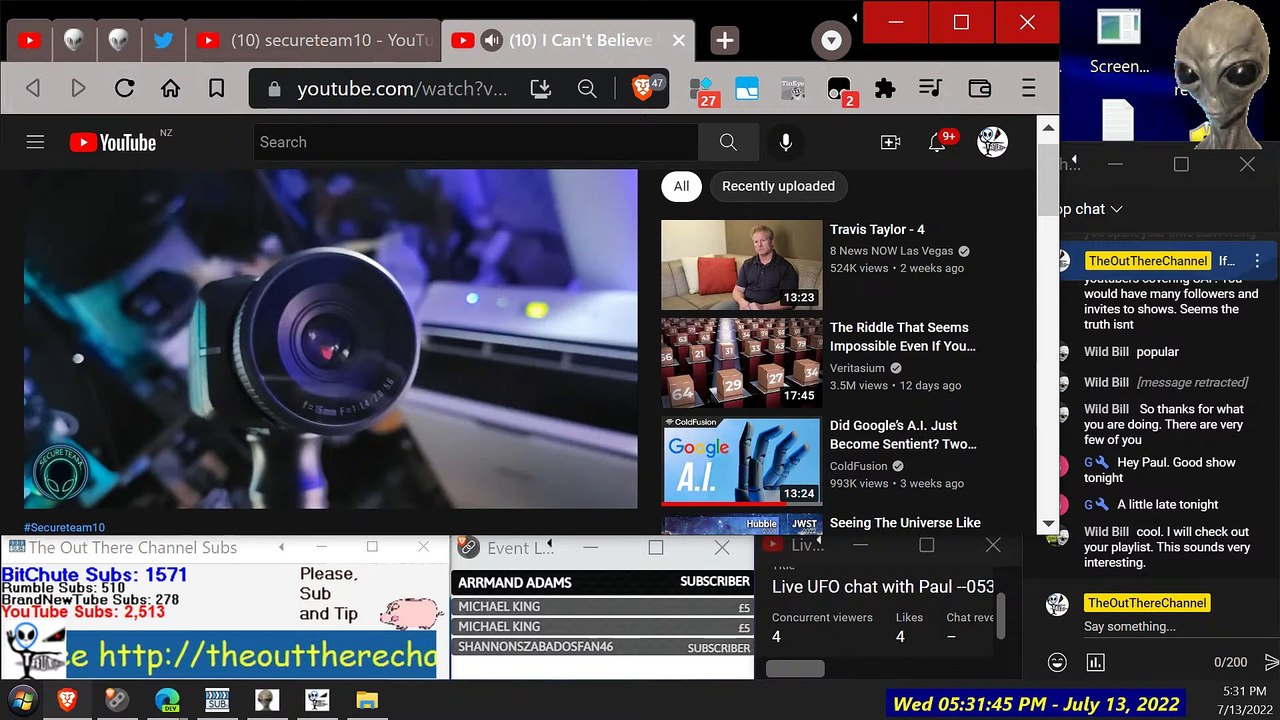Switch to the pinned Twitter tab

coord(163,41)
